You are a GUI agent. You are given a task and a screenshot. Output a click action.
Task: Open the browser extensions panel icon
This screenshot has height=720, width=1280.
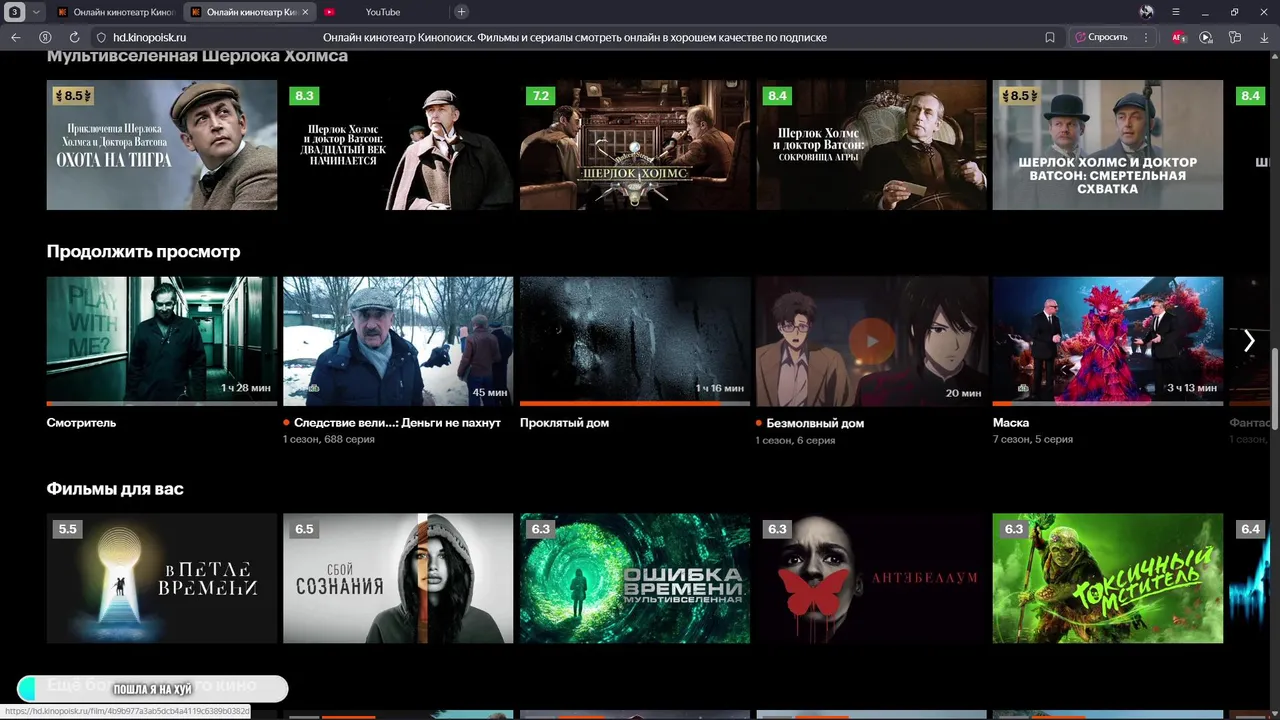coord(1235,37)
